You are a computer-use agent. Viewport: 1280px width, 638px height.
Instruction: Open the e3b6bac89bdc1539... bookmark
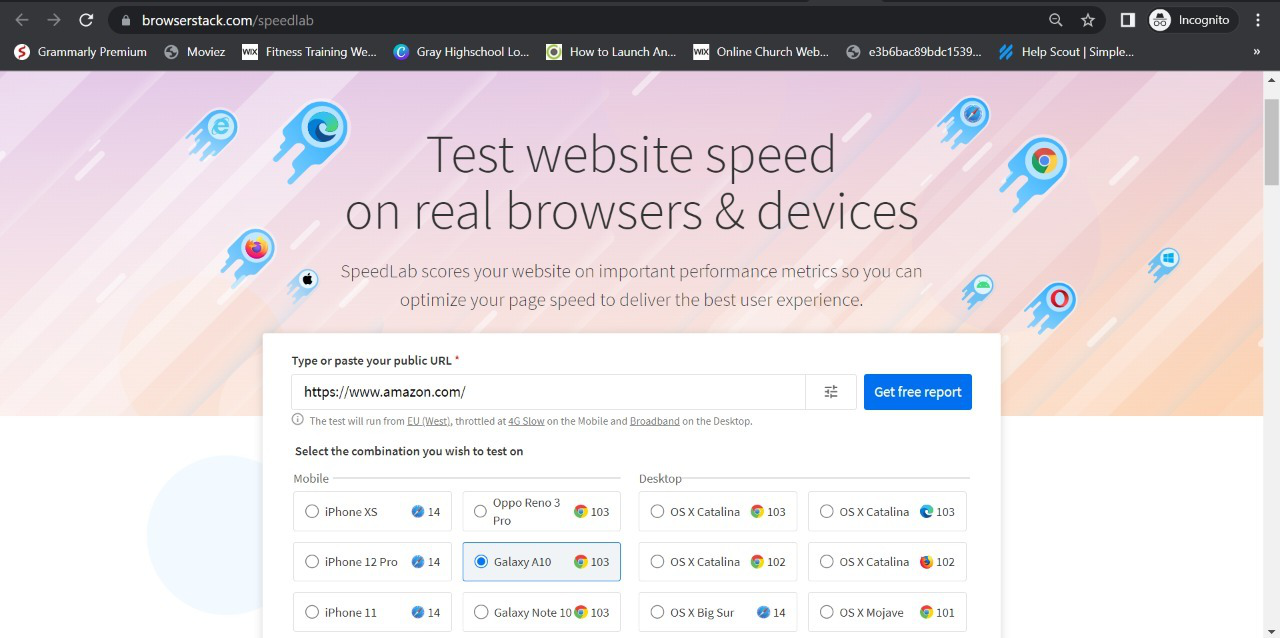(914, 52)
